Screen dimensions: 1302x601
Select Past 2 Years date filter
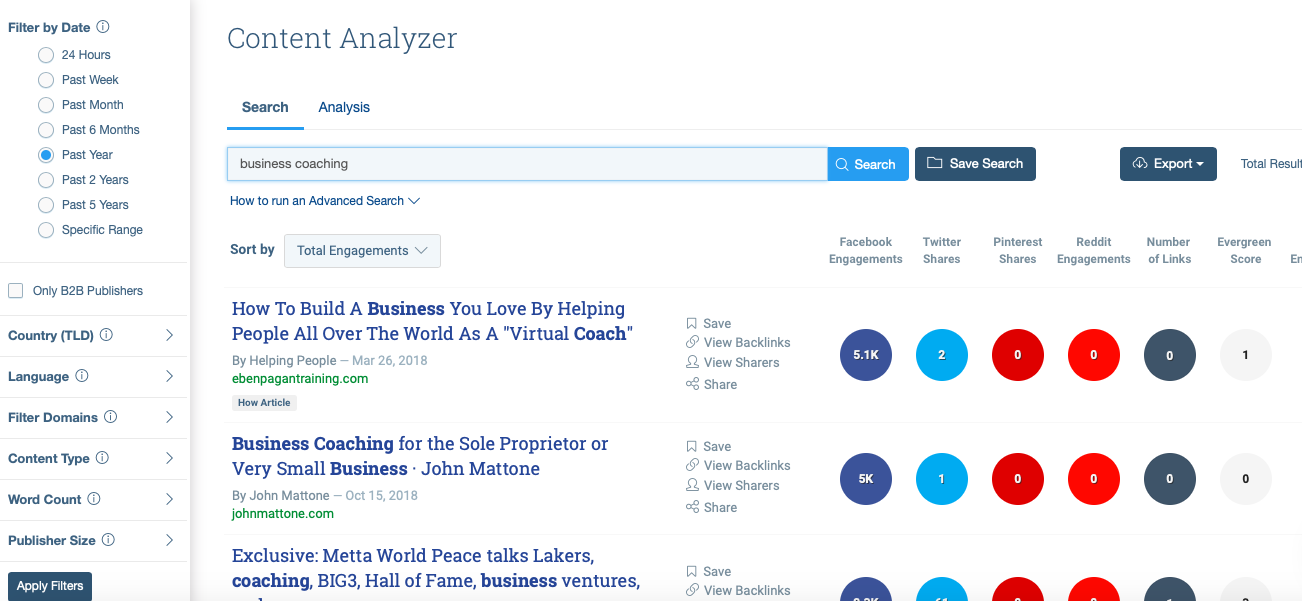46,180
